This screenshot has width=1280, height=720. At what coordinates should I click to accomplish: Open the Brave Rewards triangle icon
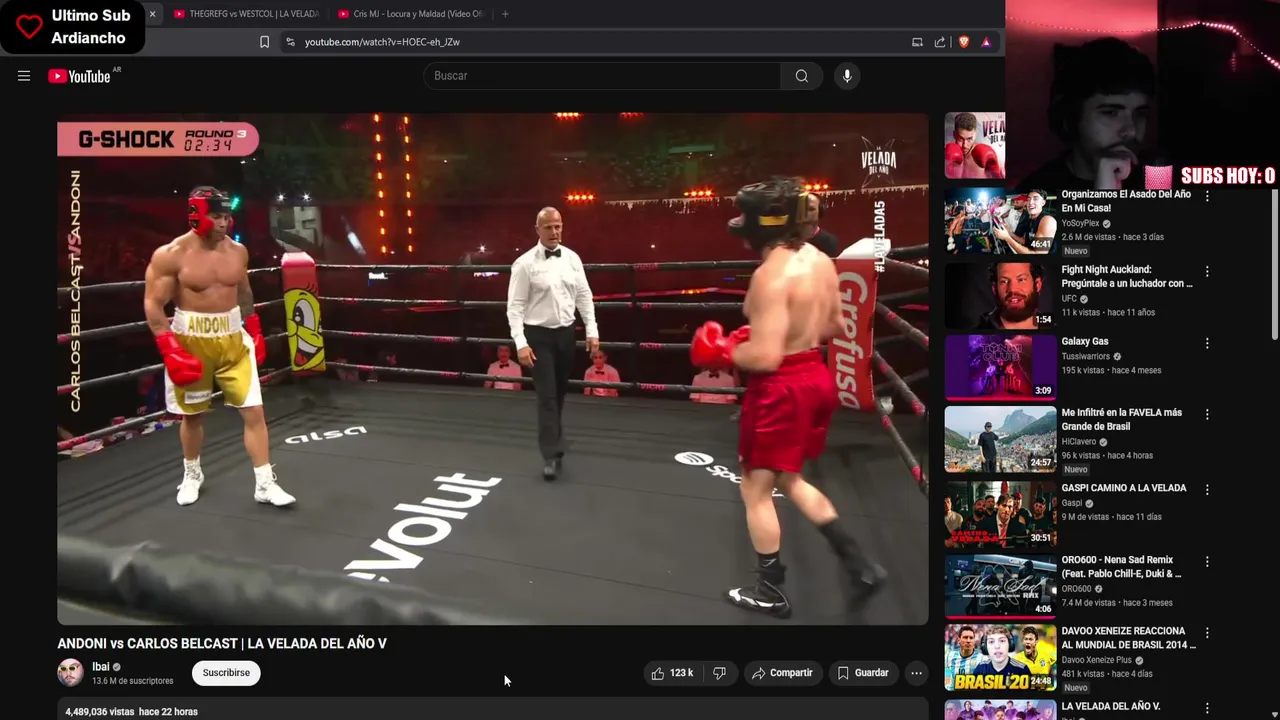pos(986,42)
